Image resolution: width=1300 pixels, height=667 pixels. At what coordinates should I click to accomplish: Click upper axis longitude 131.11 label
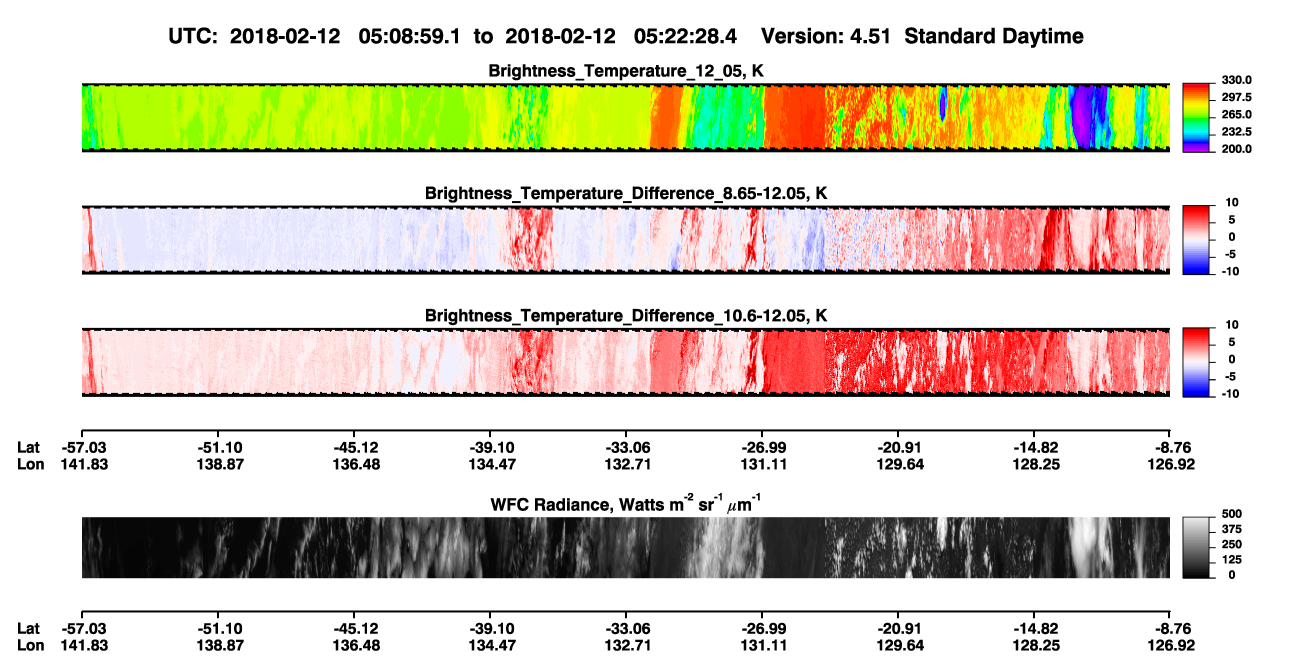pyautogui.click(x=762, y=464)
